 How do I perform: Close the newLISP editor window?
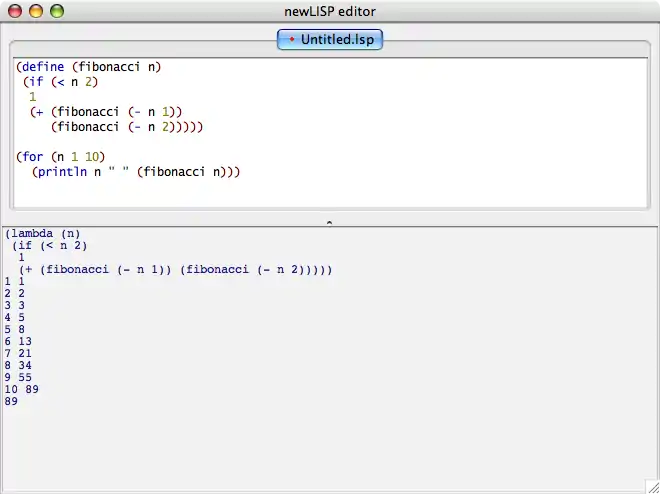coord(14,11)
